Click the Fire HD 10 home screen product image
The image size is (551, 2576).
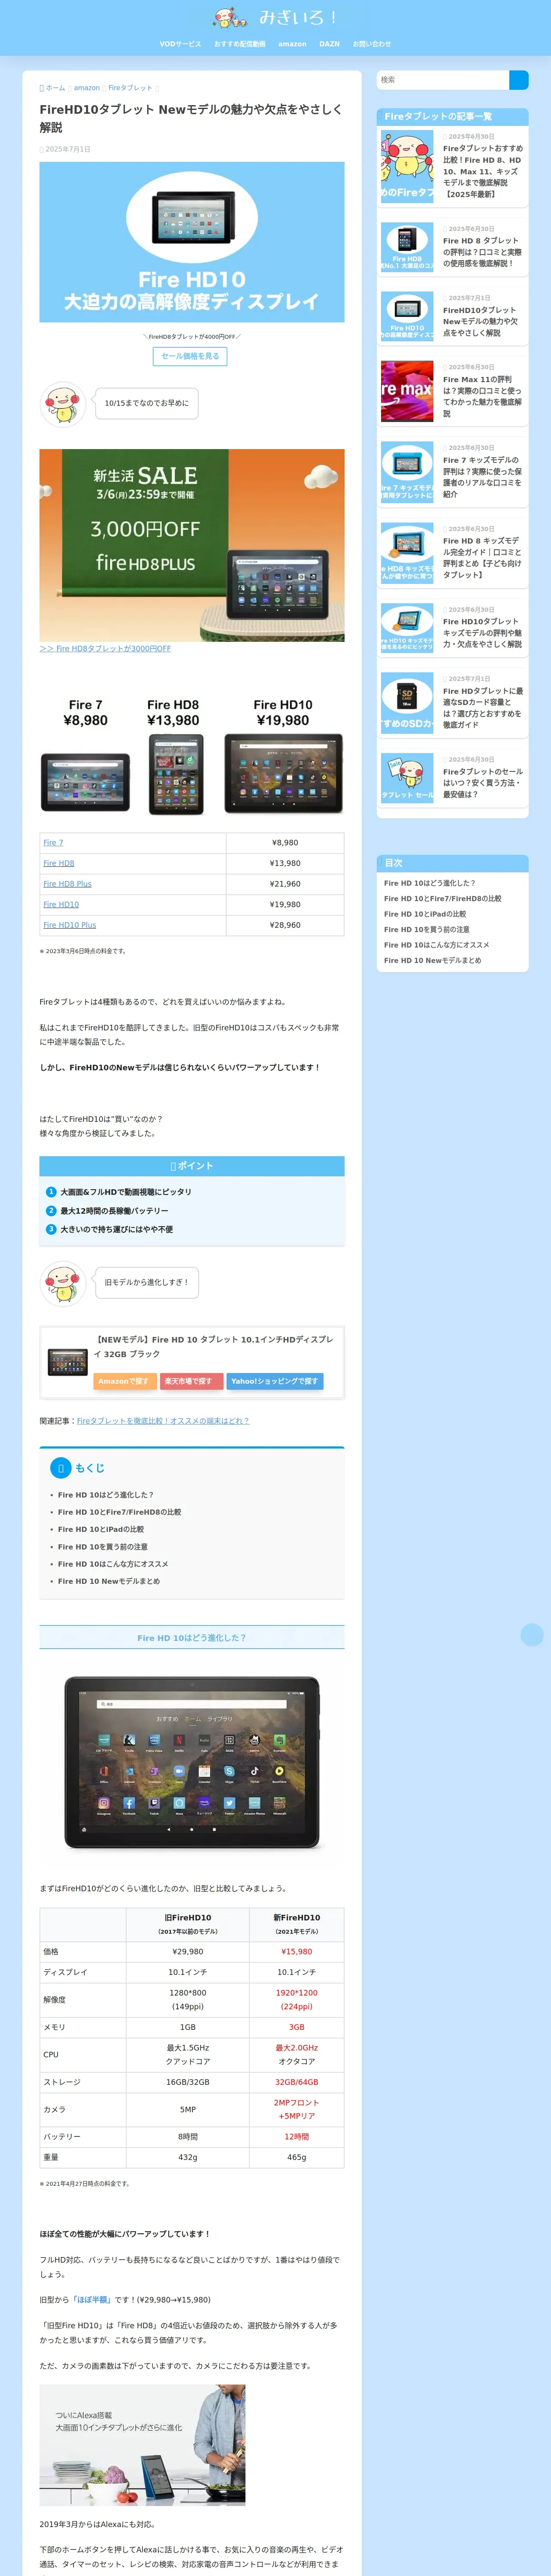pos(192,1763)
